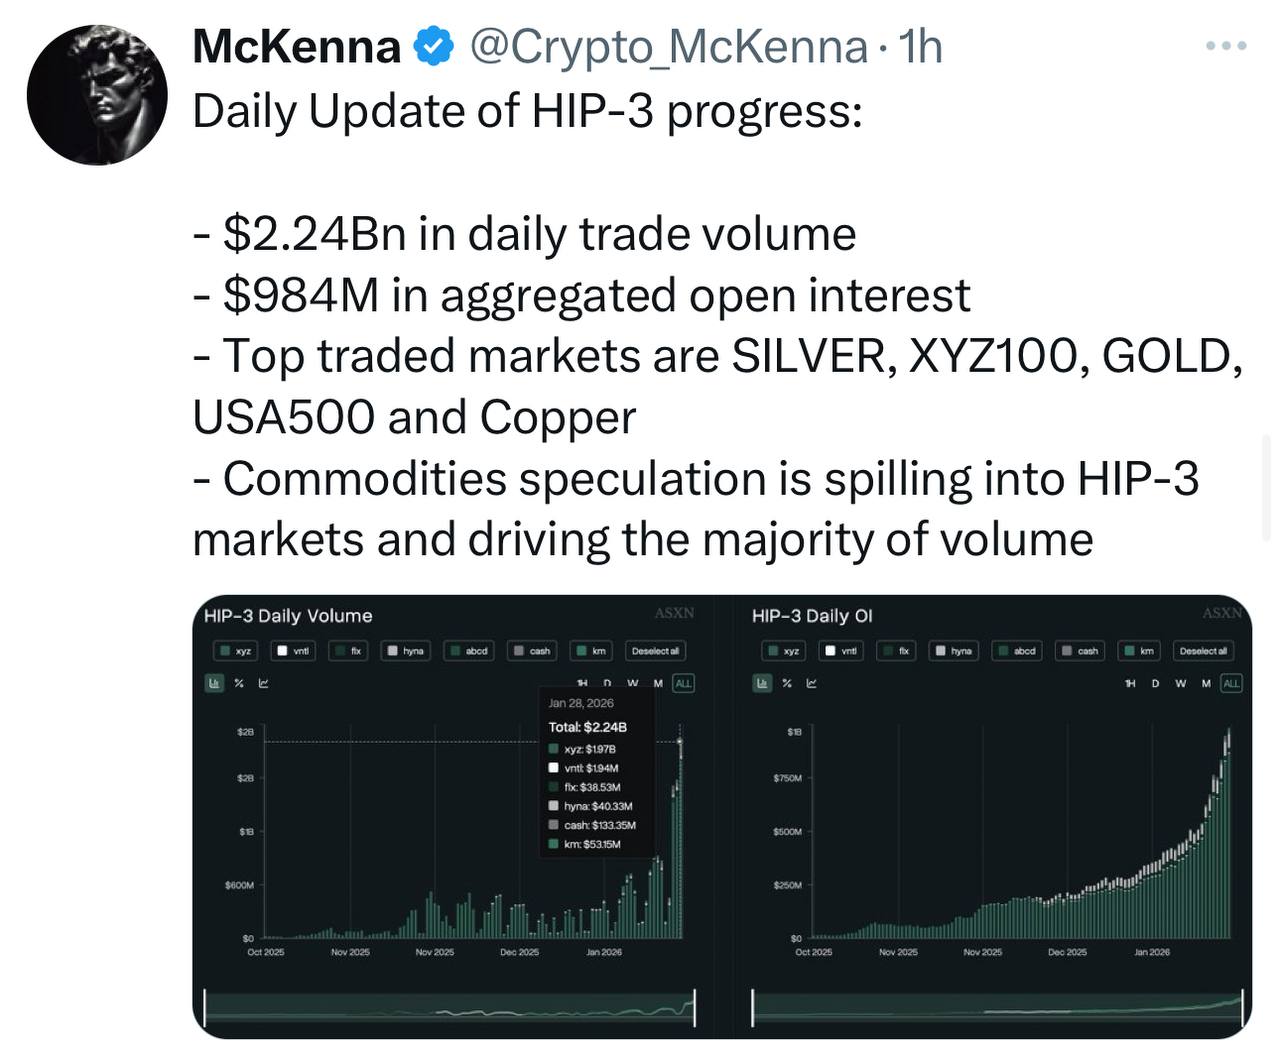Click McKenna's verified badge

(x=432, y=45)
